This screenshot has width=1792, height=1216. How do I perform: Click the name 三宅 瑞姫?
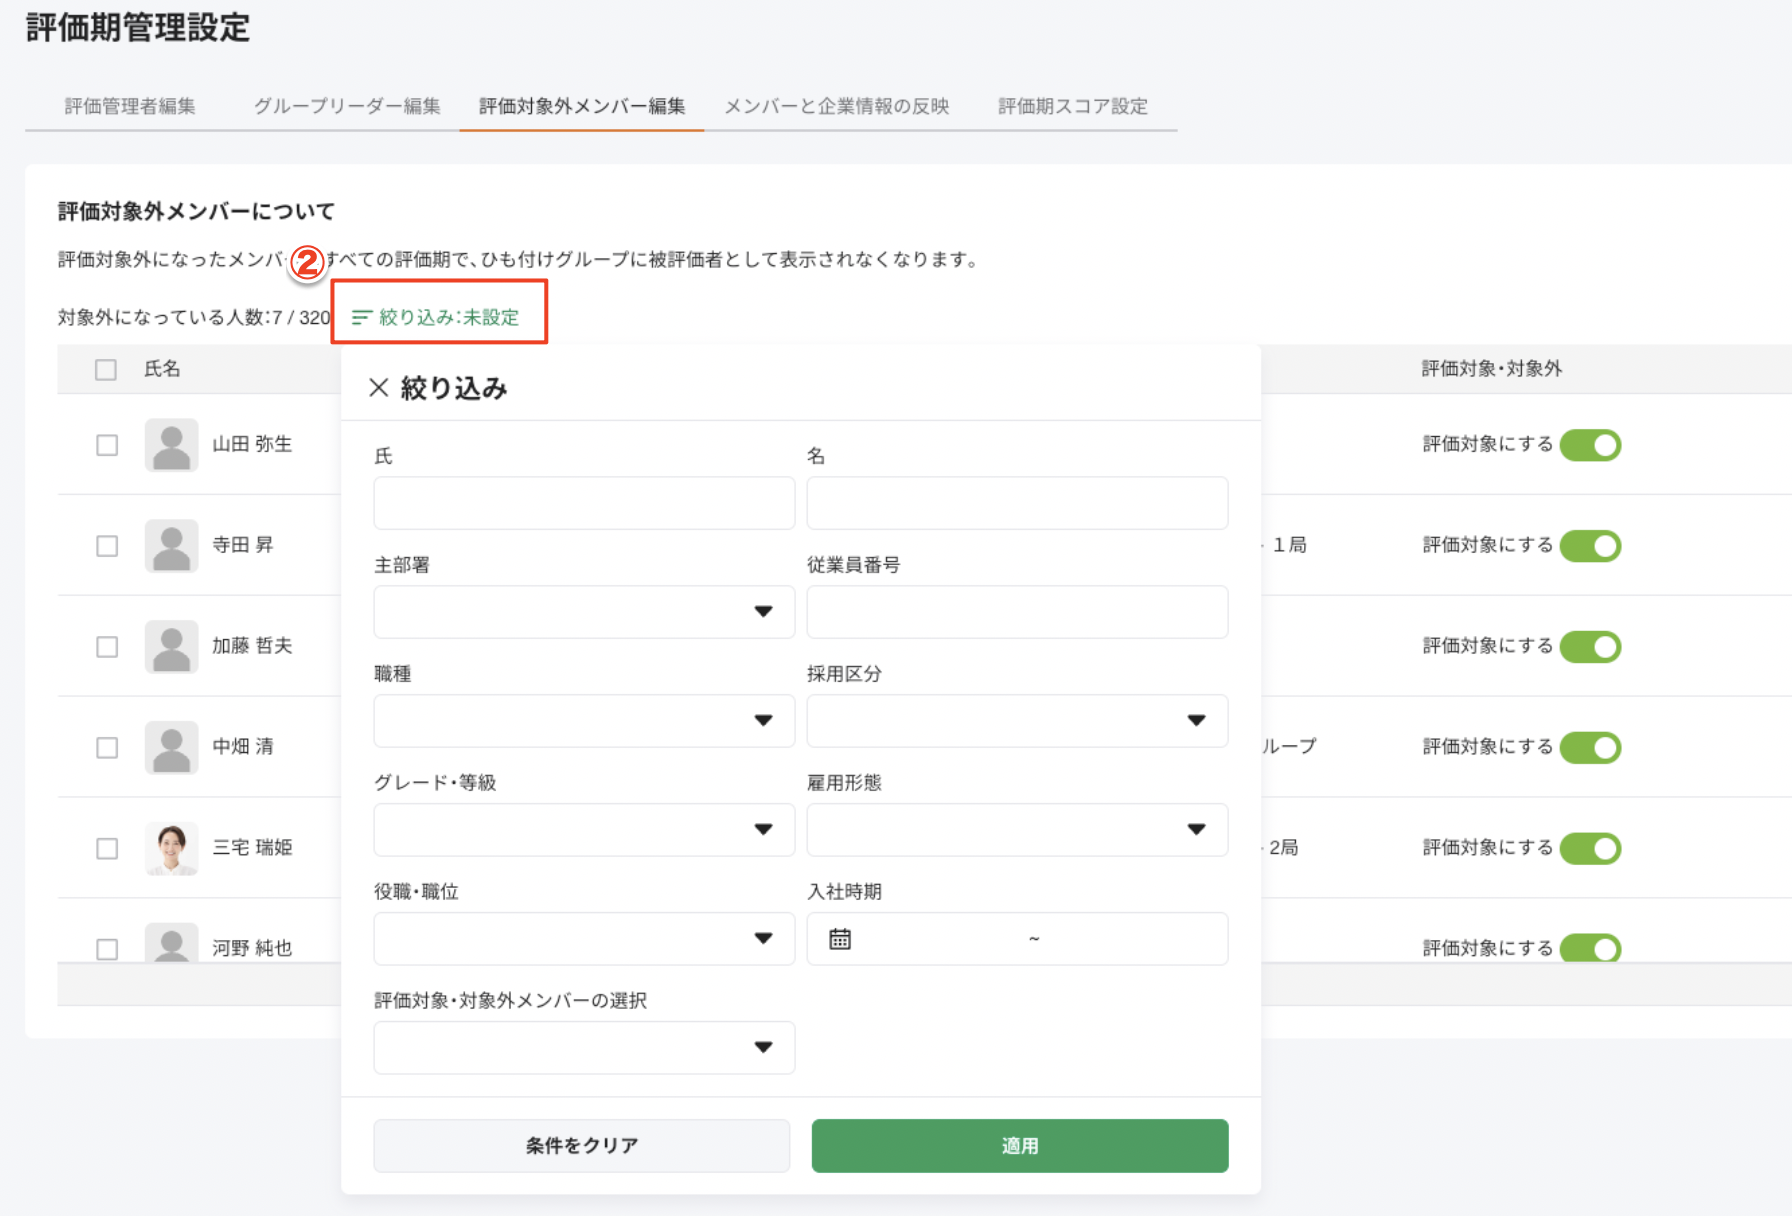252,848
